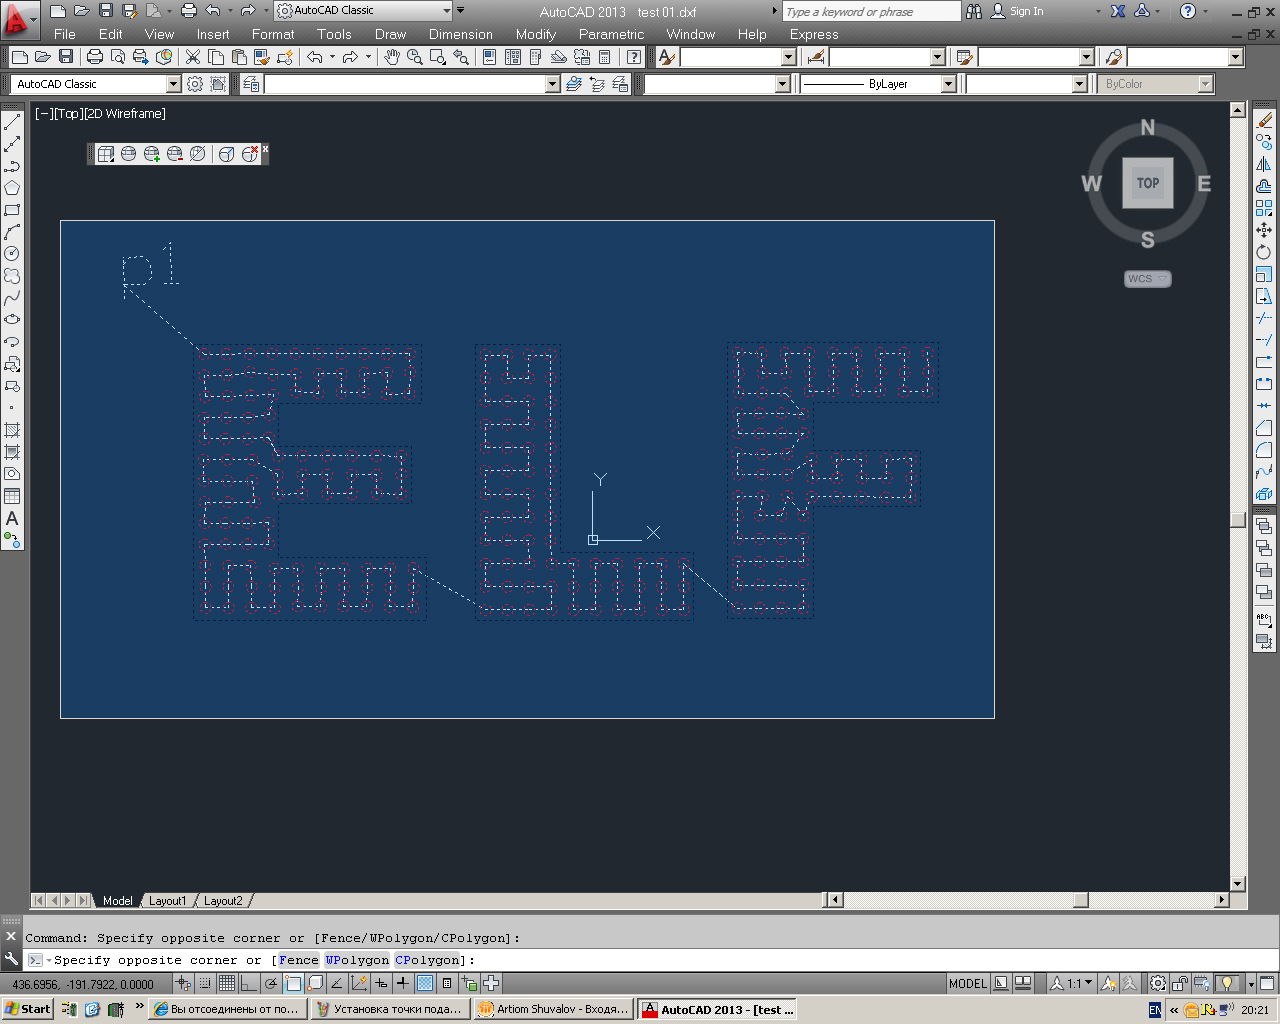Click the binoculars search icon
Screen dimensions: 1280x1024
974,11
